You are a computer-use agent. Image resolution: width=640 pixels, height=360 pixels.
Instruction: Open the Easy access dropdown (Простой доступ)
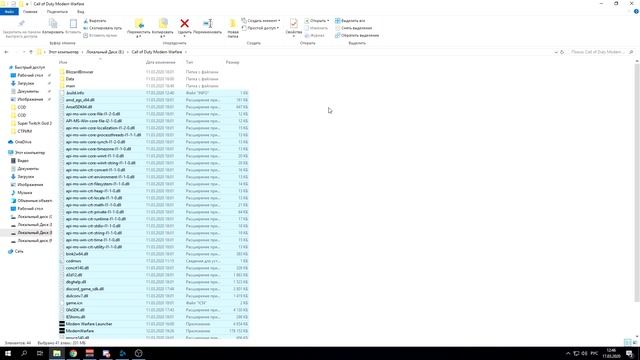[x=260, y=28]
